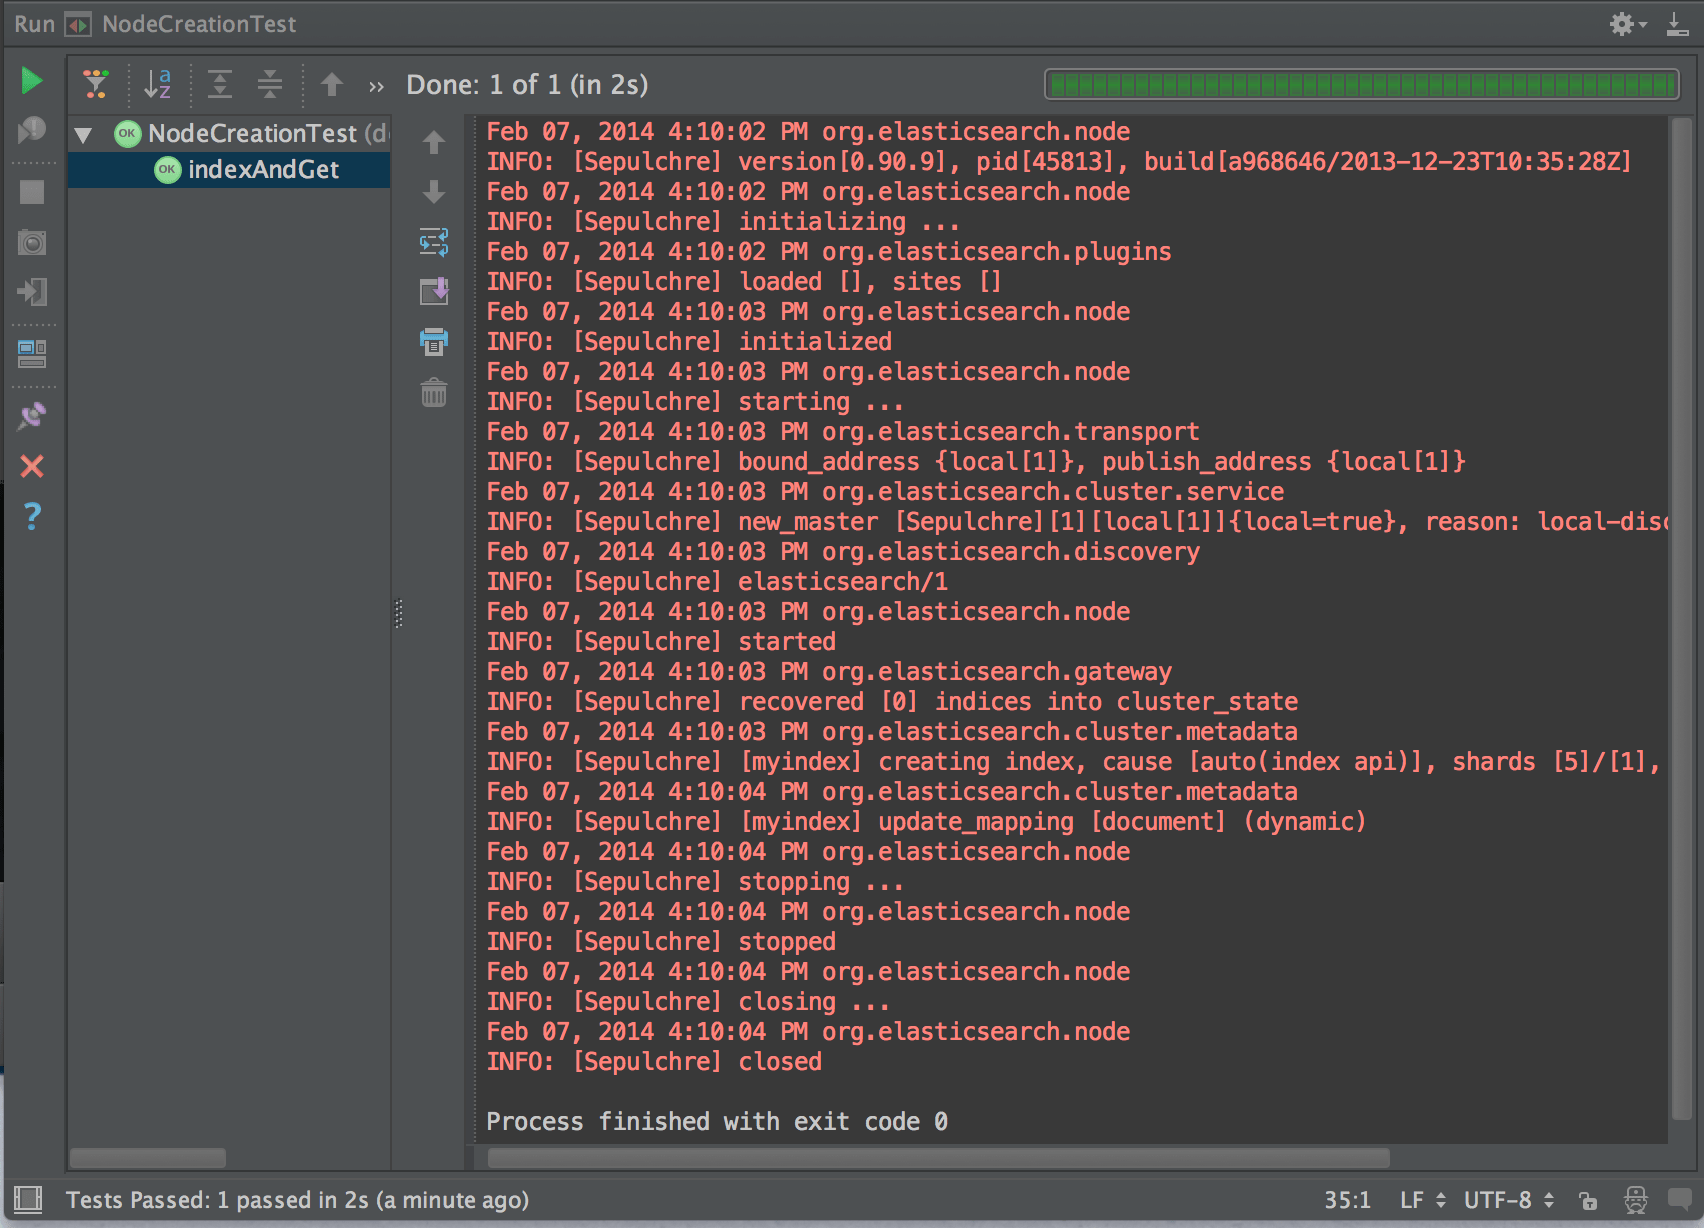Click the Scroll to End console icon
This screenshot has height=1228, width=1704.
coord(434,291)
